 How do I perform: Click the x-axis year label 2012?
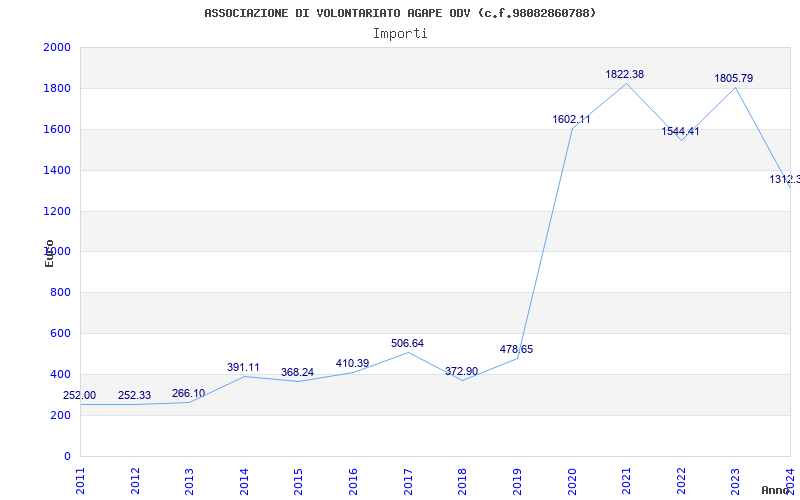click(x=135, y=482)
